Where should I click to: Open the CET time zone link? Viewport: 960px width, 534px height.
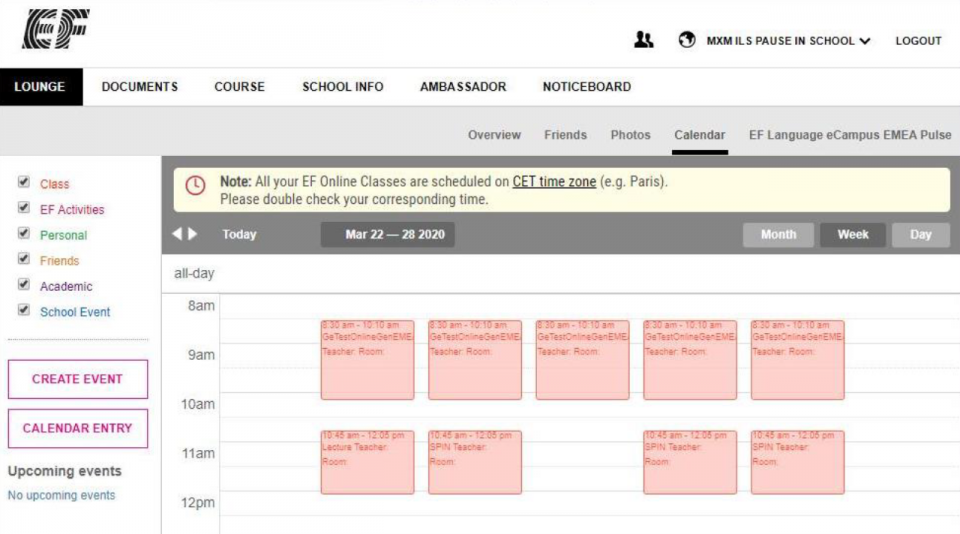coord(554,182)
